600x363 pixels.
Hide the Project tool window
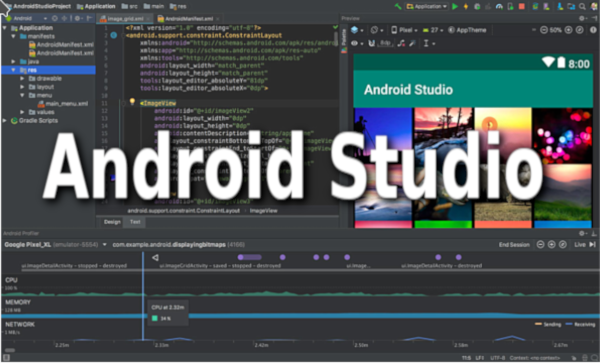tap(89, 18)
